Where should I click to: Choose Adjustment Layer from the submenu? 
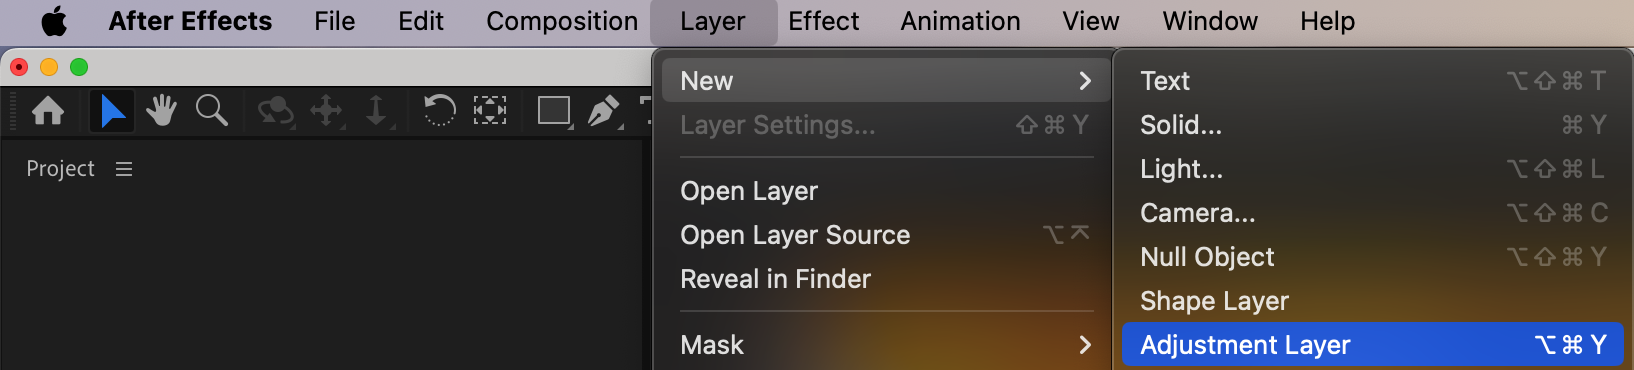click(1372, 345)
